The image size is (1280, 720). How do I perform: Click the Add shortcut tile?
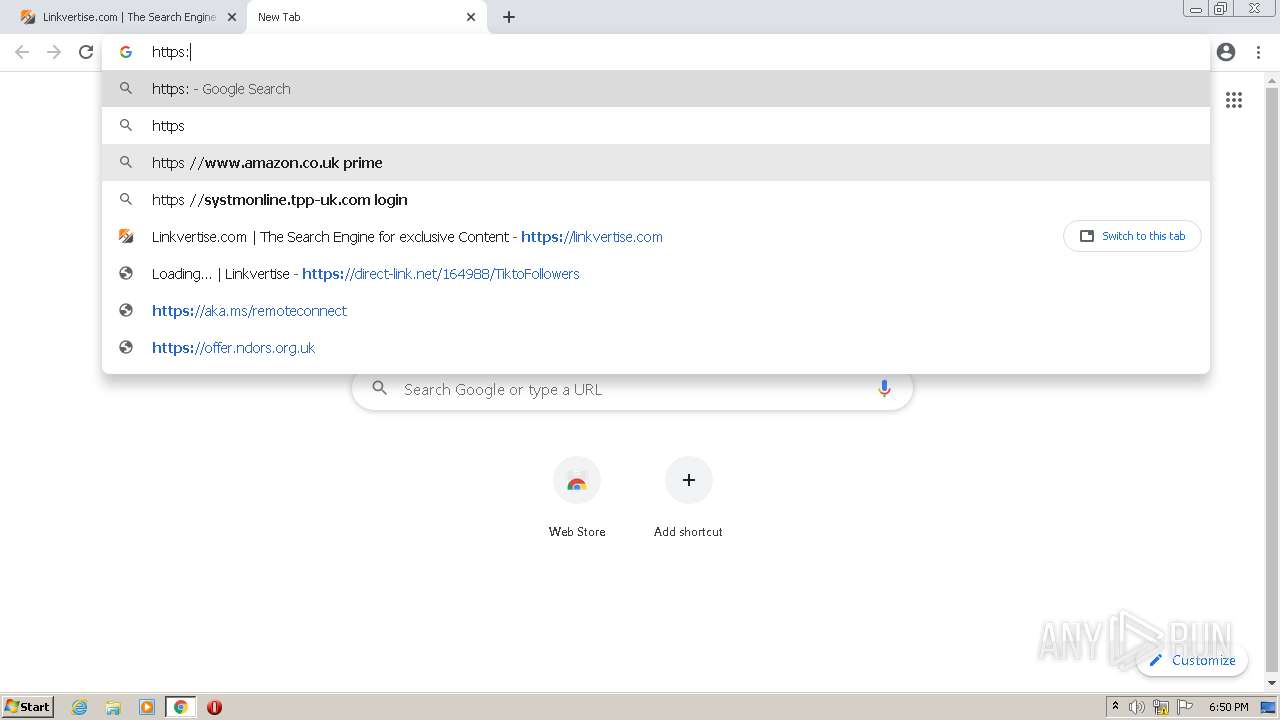tap(688, 498)
